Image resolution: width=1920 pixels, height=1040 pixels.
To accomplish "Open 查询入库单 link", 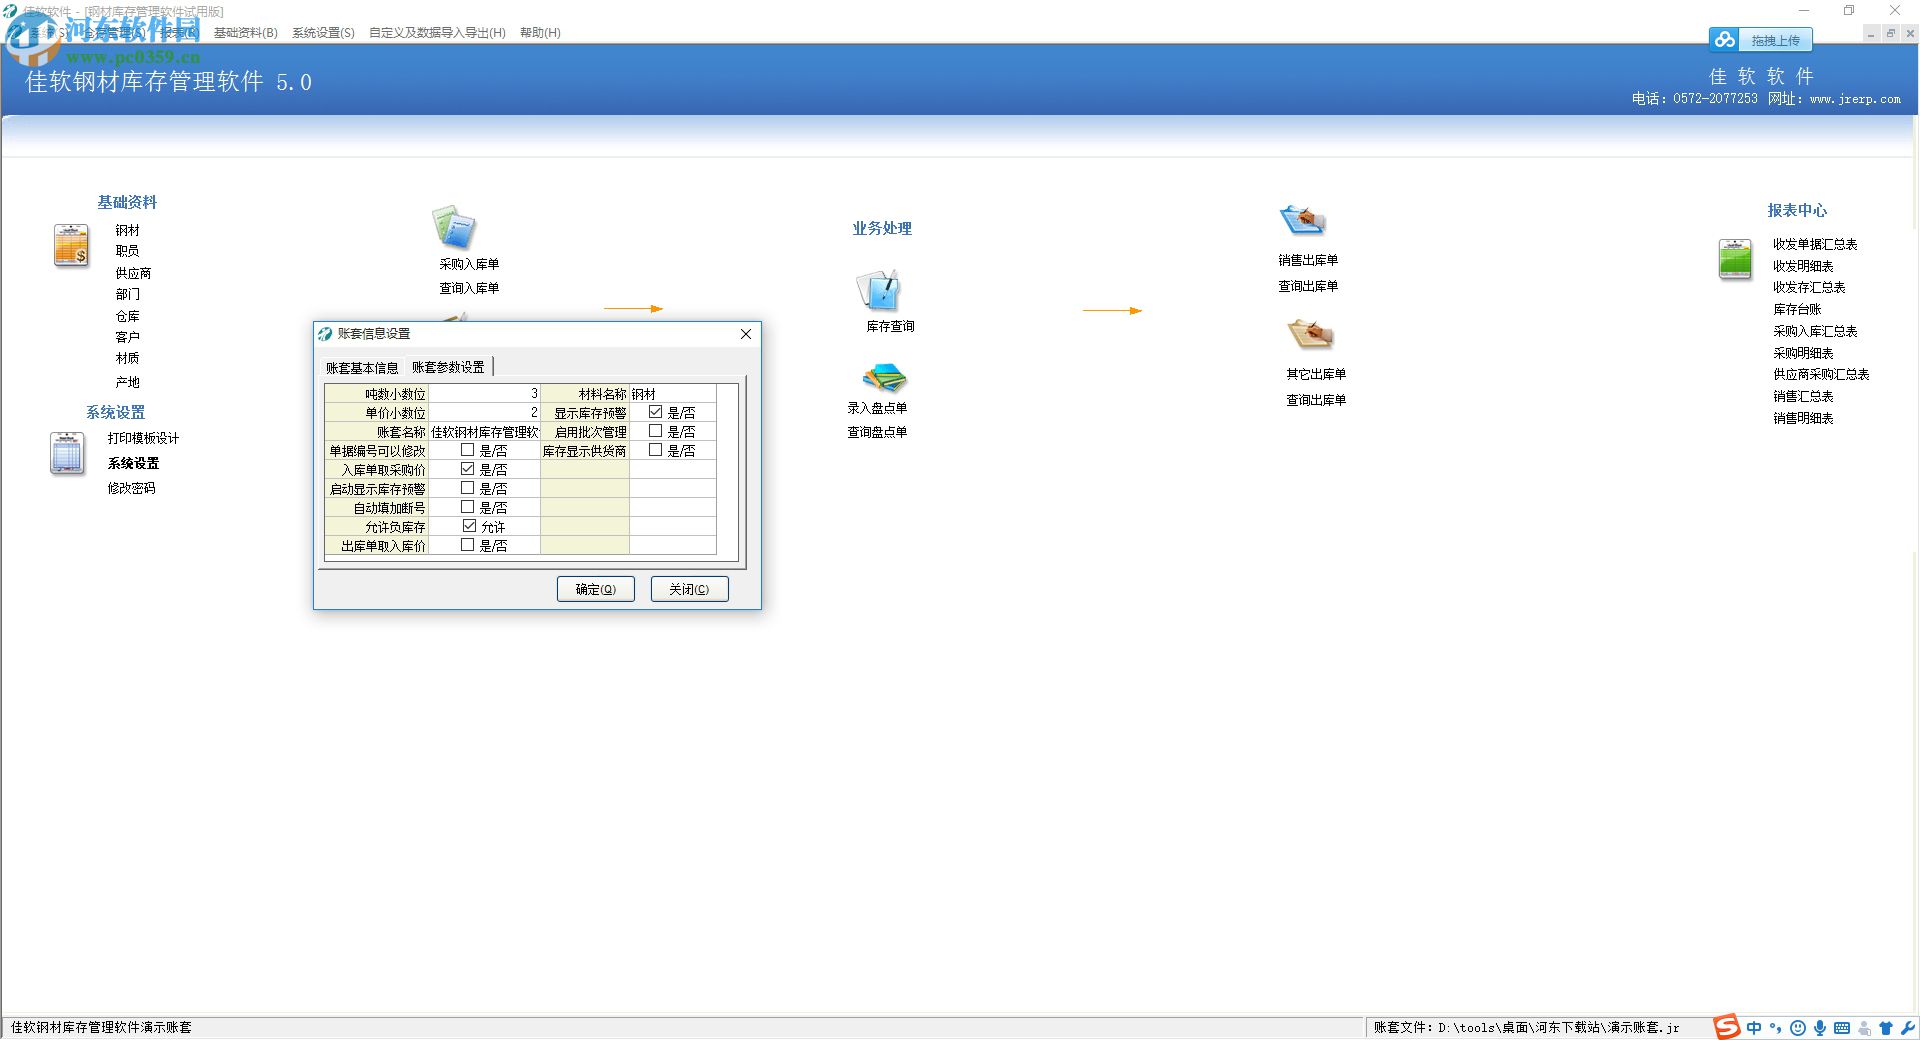I will point(469,288).
